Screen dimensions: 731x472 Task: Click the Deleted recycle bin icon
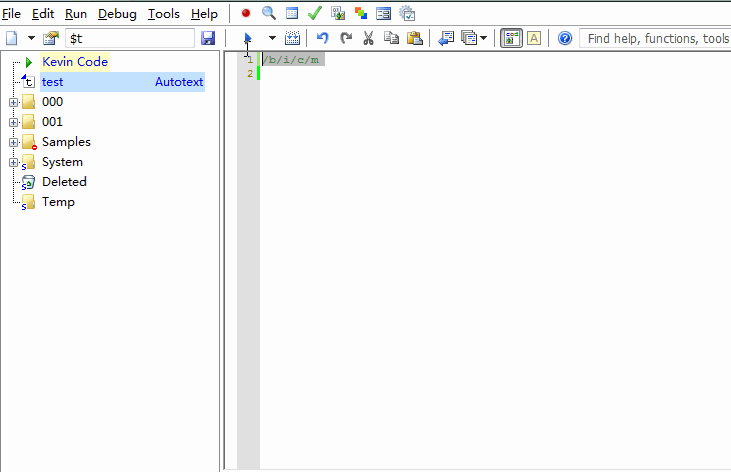click(28, 182)
